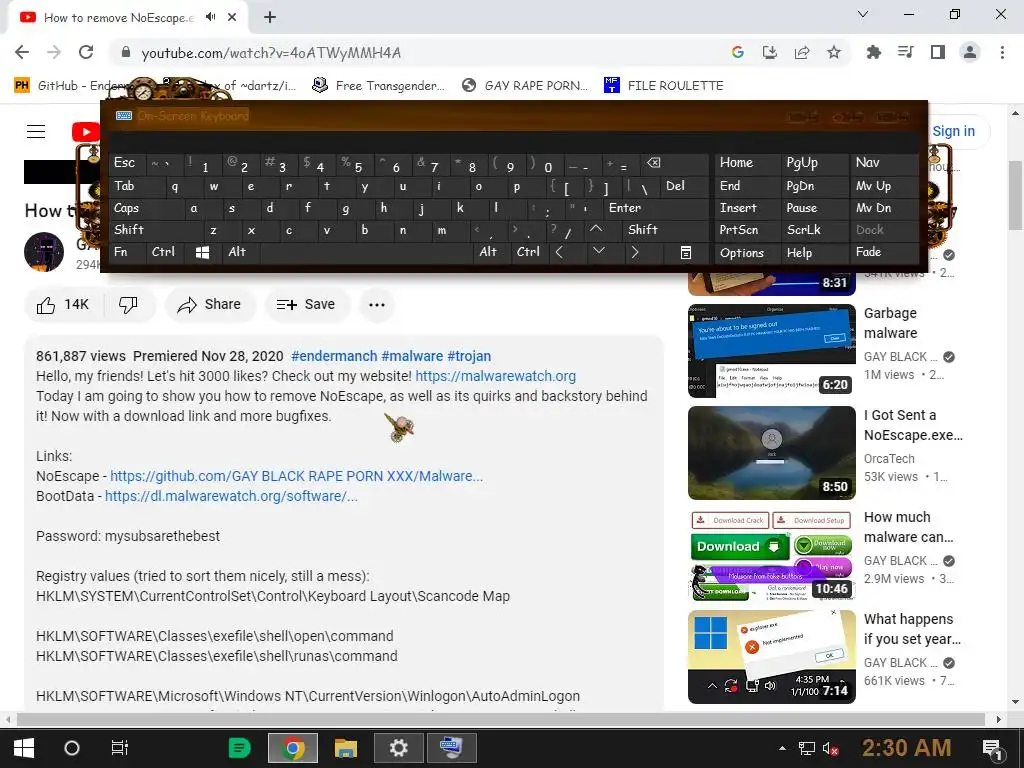The height and width of the screenshot is (768, 1024).
Task: Open a new browser tab
Action: click(x=270, y=18)
